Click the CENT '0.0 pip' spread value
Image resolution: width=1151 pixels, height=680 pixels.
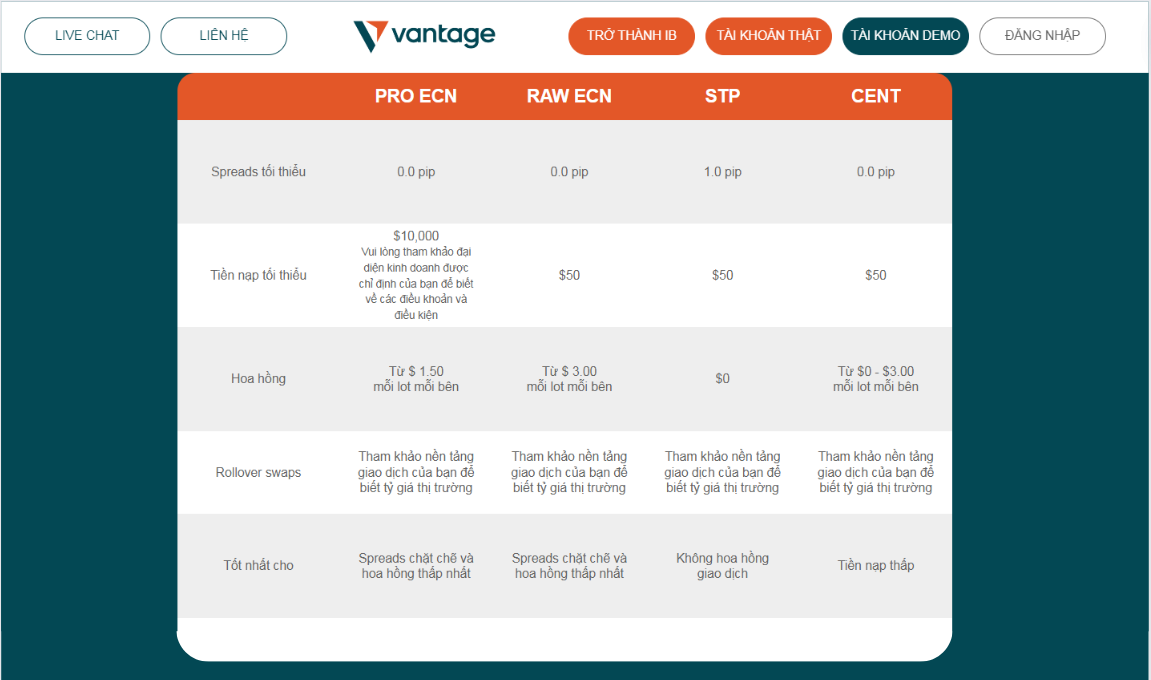coord(876,172)
